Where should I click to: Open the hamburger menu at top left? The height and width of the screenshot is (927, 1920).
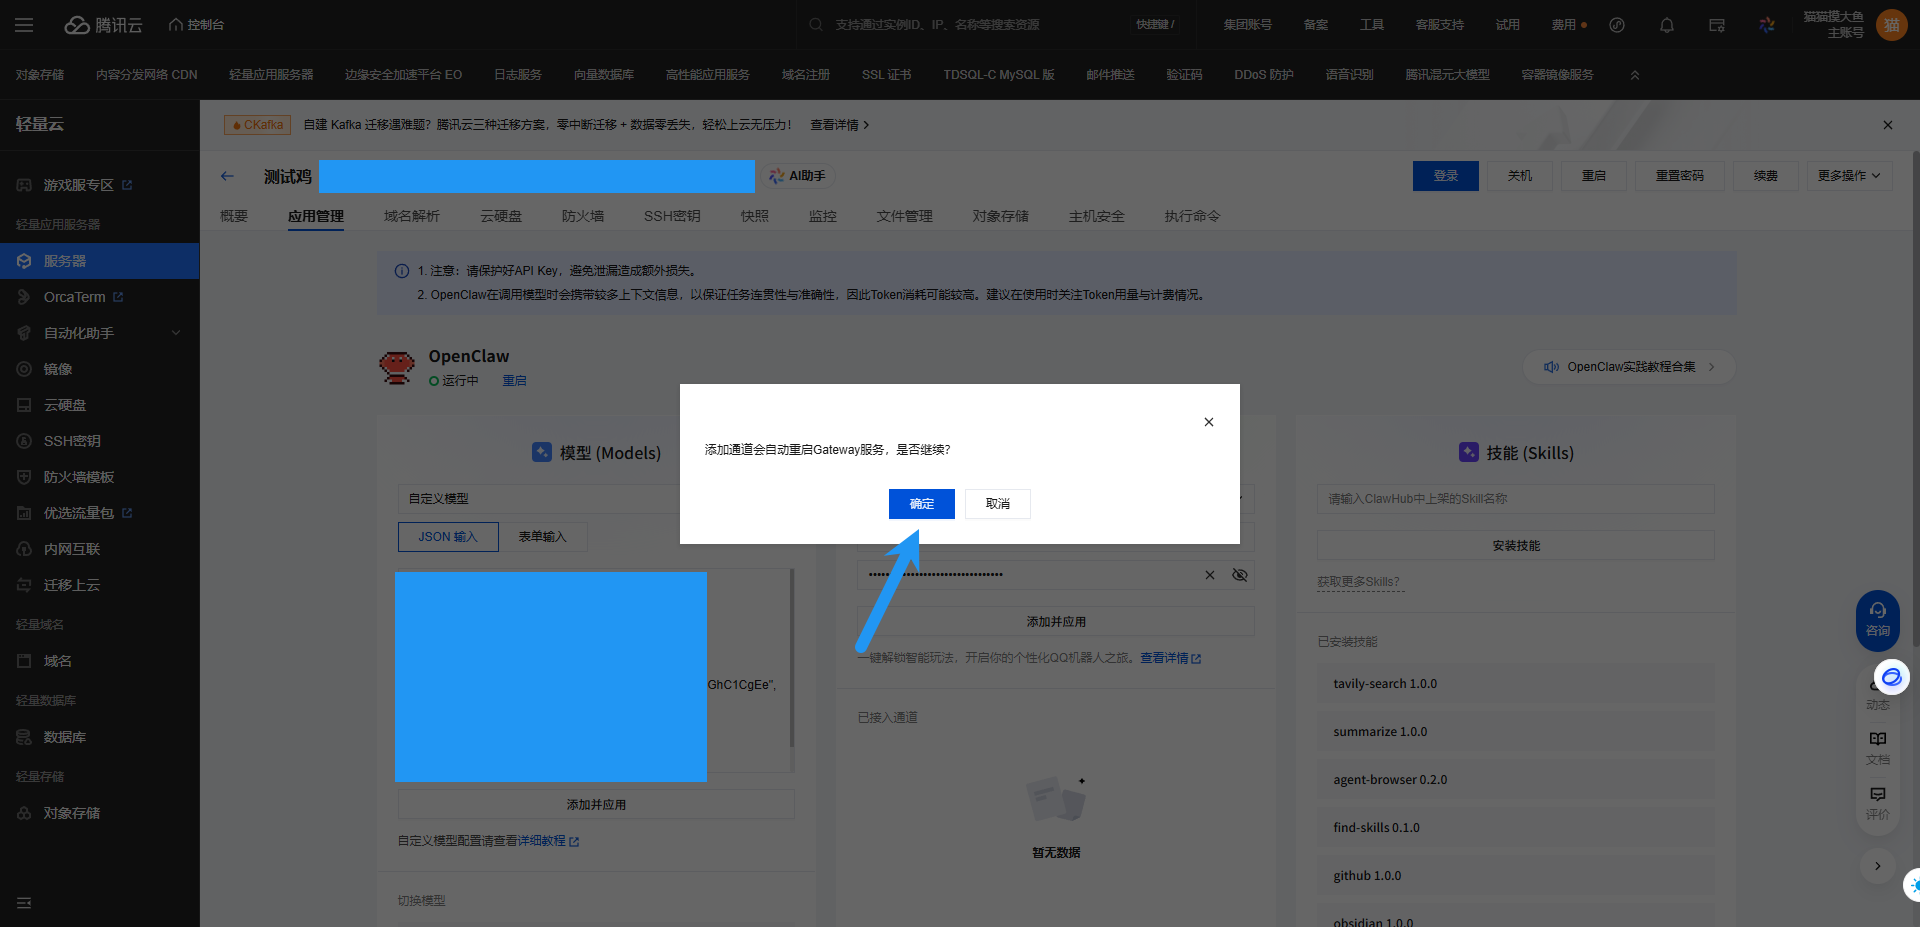click(24, 25)
